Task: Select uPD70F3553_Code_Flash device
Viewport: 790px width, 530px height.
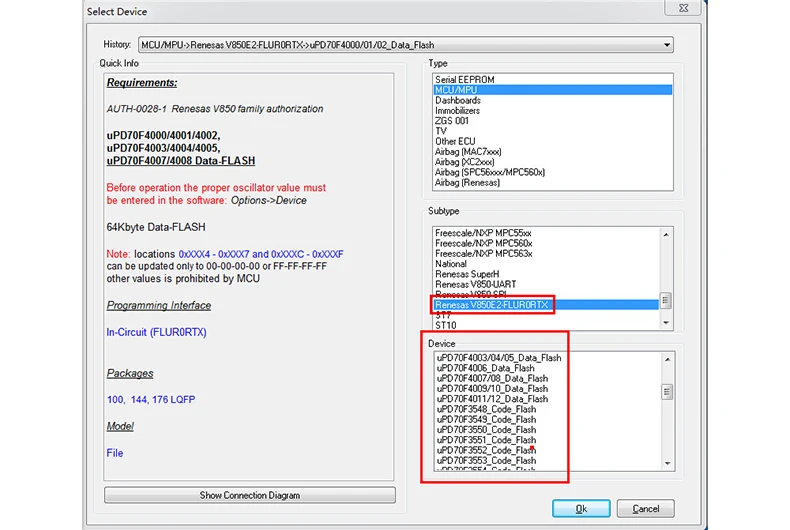Action: tap(548, 461)
